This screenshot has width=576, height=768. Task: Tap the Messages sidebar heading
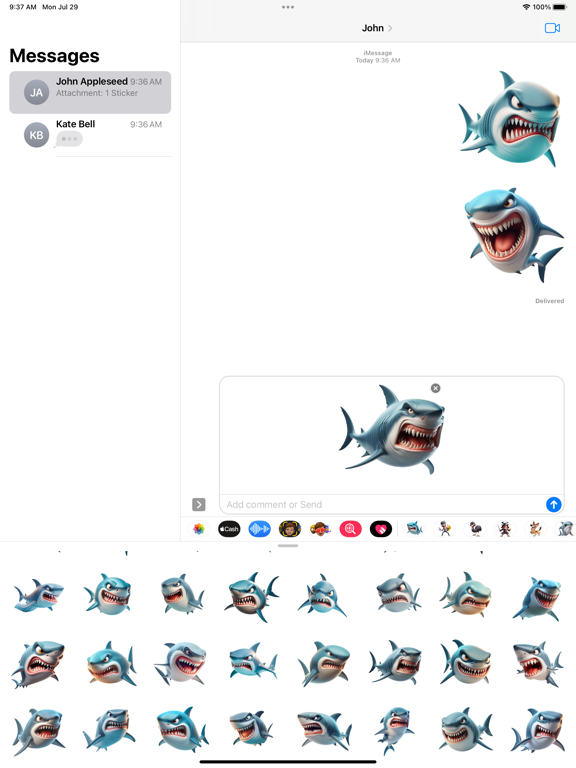[x=54, y=56]
